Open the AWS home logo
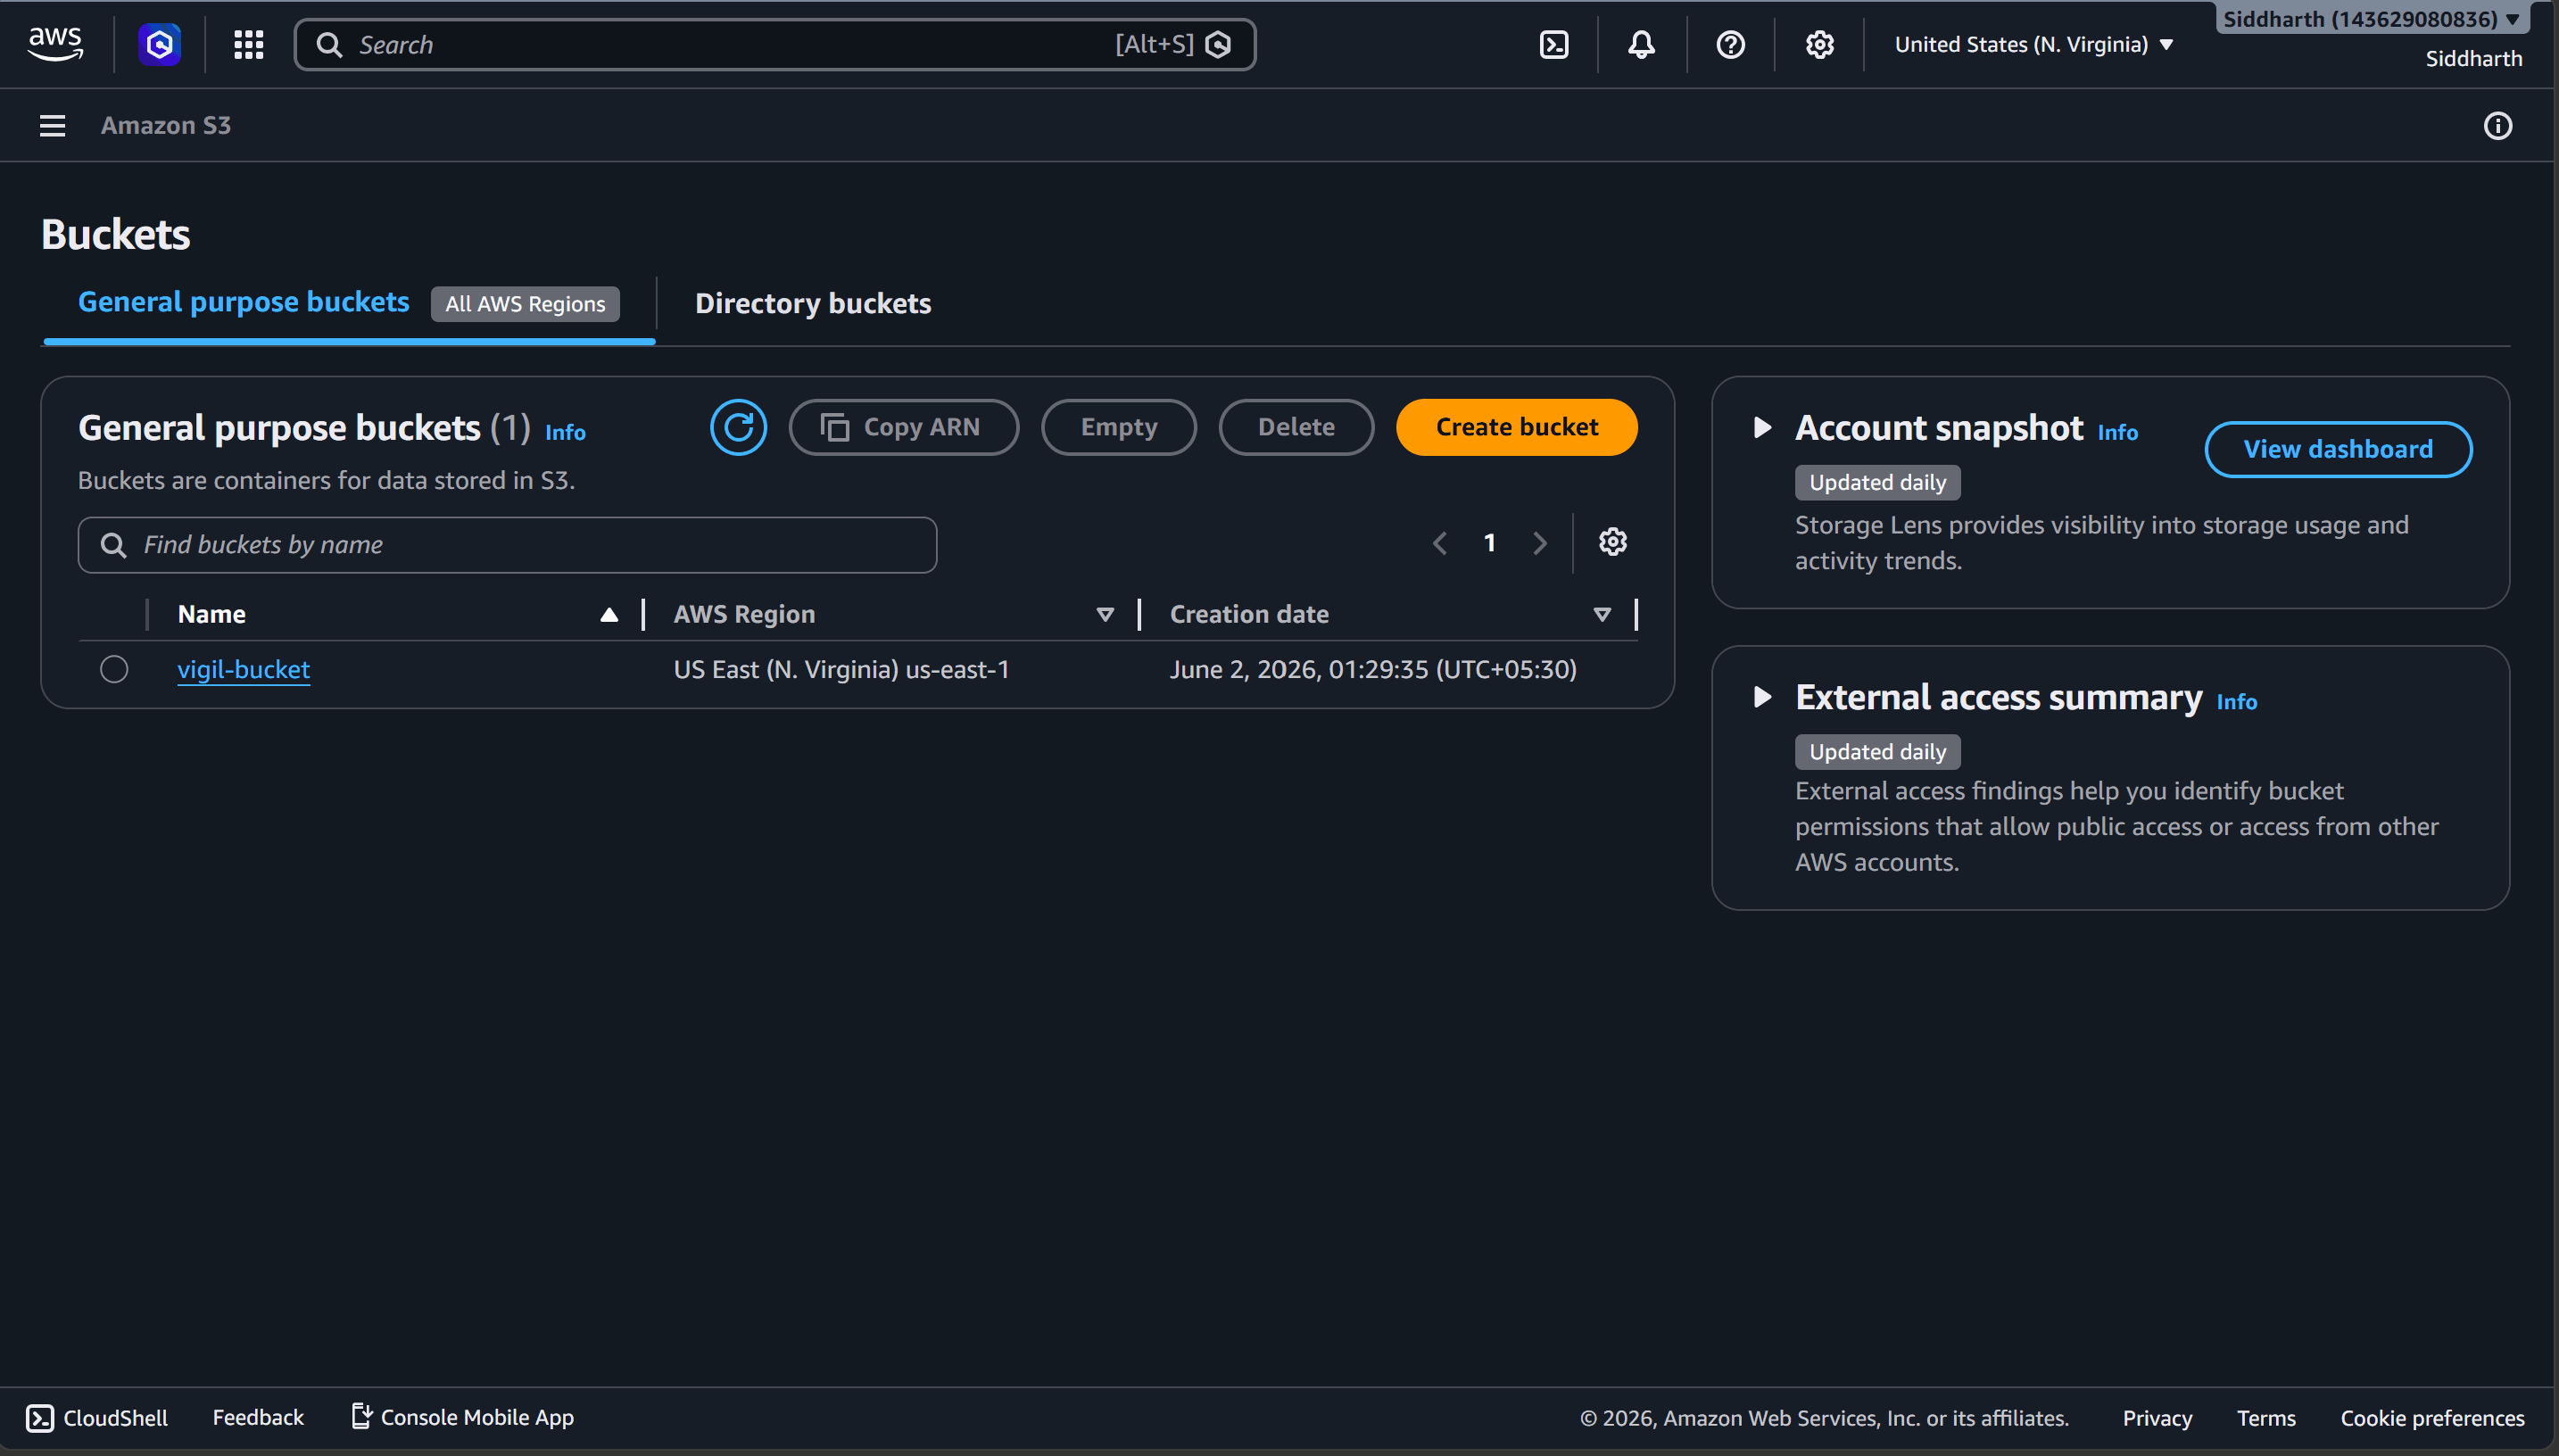 tap(56, 44)
